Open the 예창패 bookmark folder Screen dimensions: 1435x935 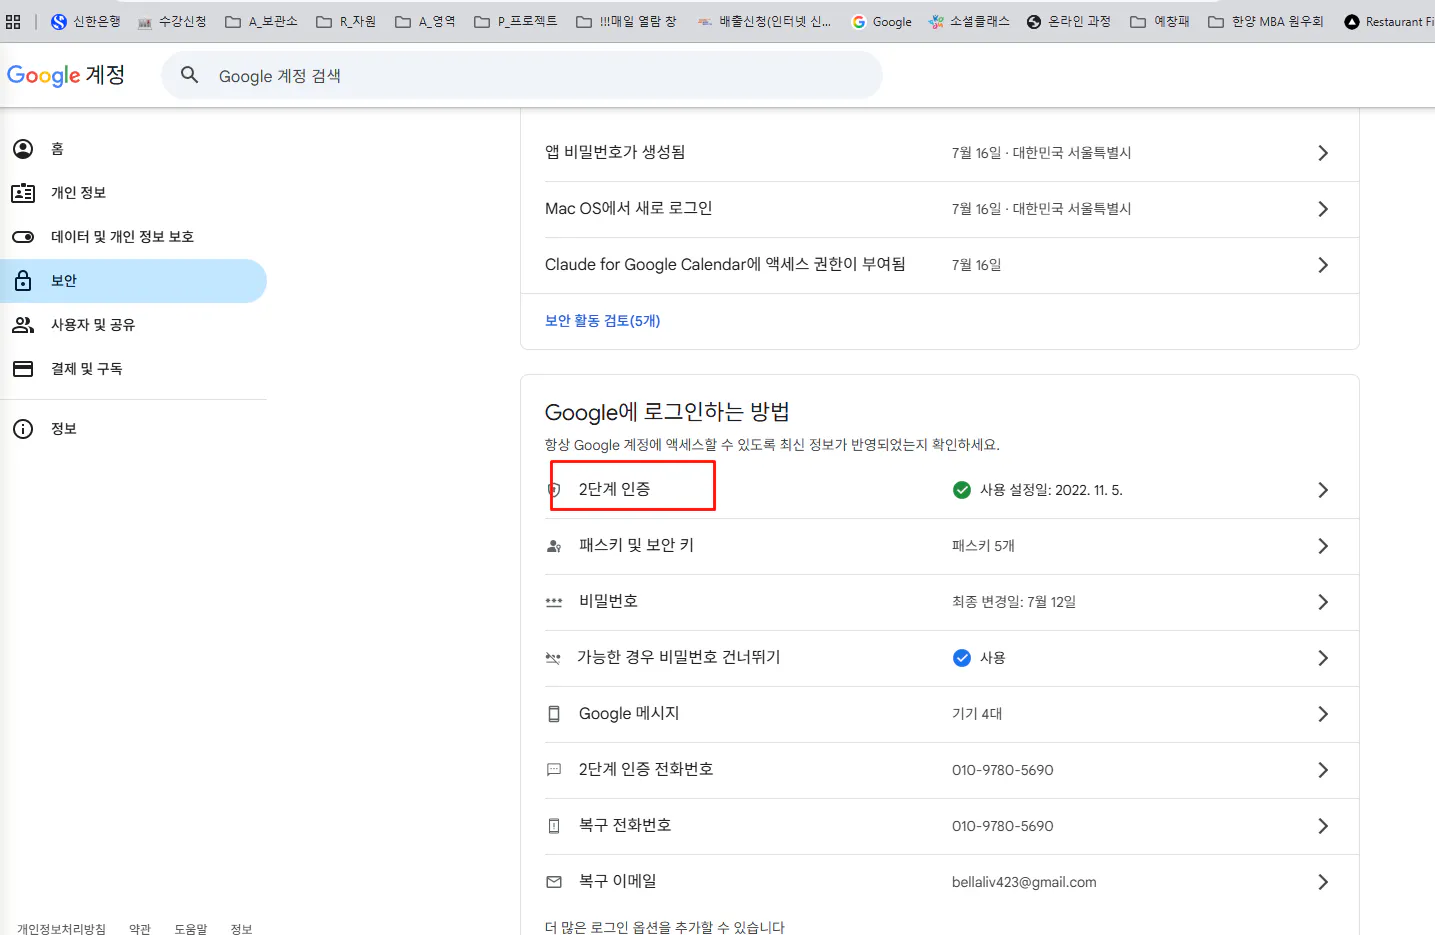[x=1160, y=21]
